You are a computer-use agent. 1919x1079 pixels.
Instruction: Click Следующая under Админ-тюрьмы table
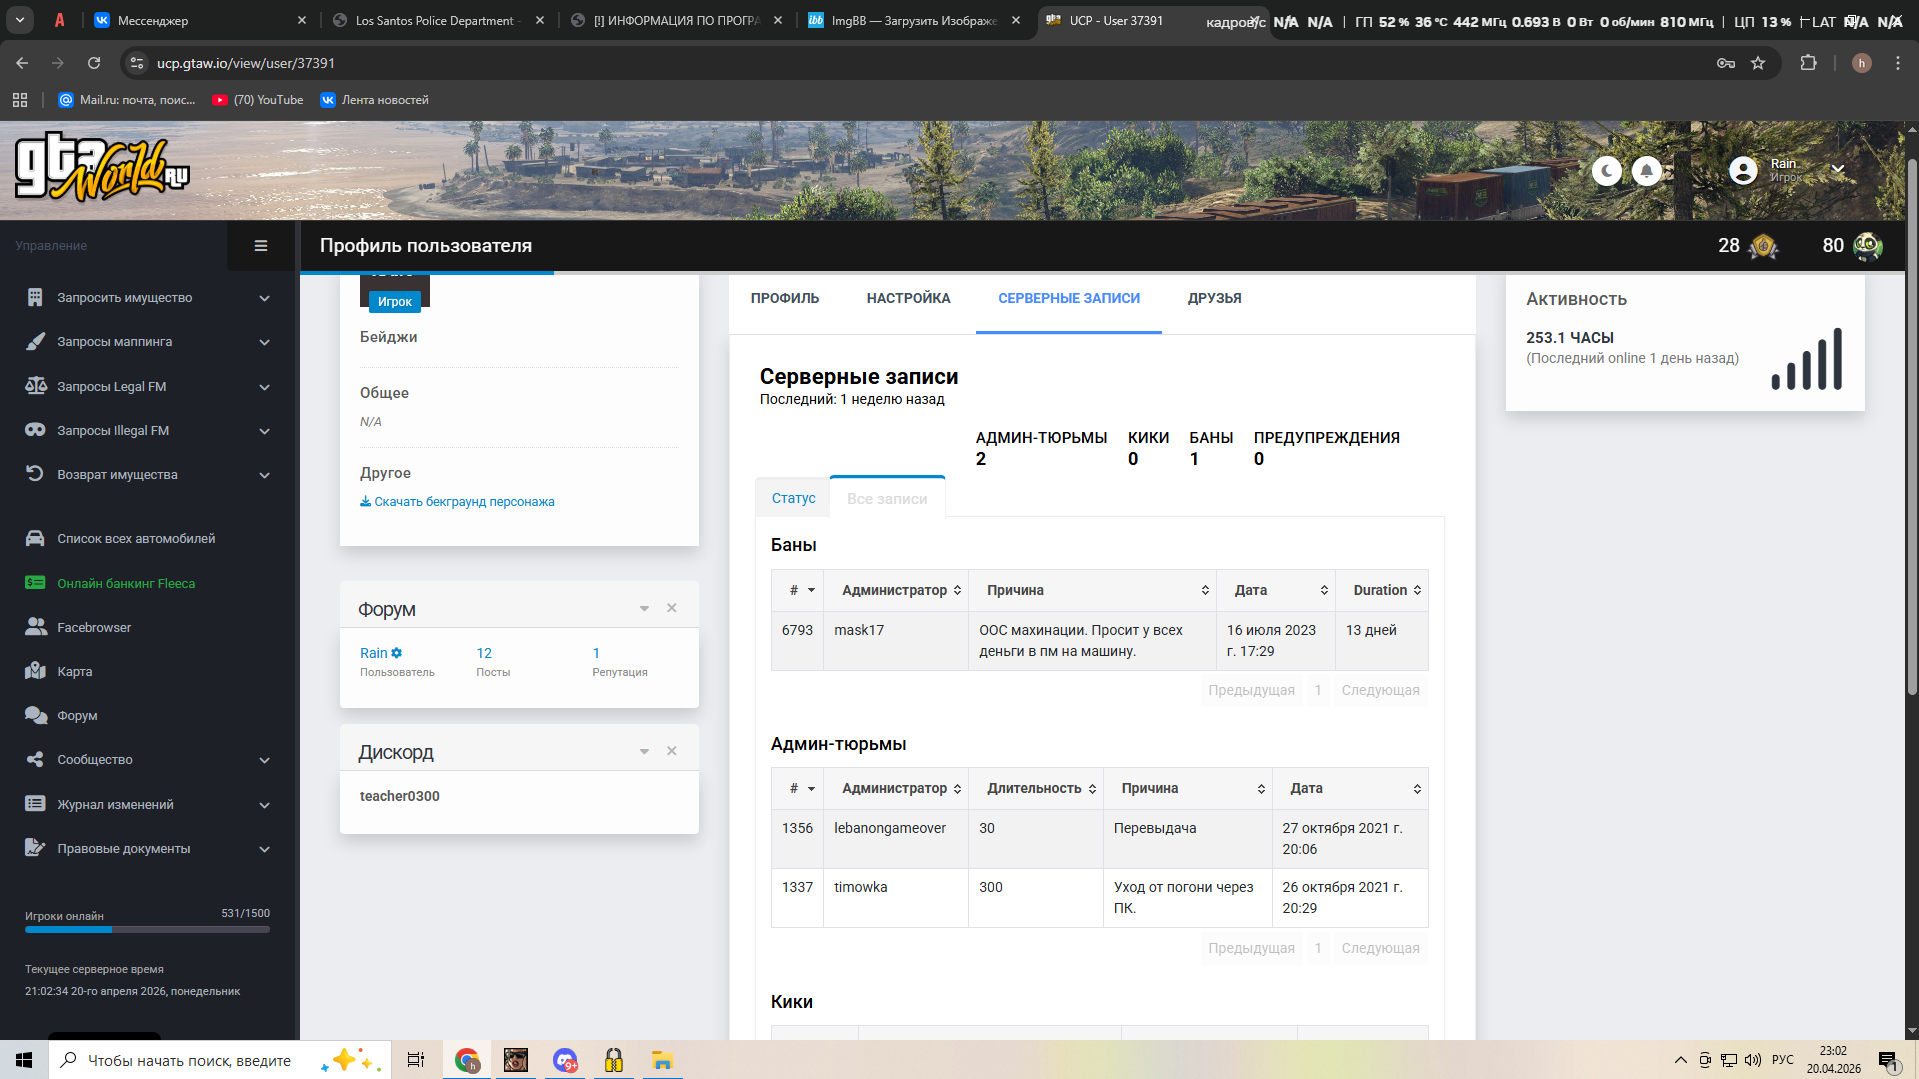click(1380, 948)
